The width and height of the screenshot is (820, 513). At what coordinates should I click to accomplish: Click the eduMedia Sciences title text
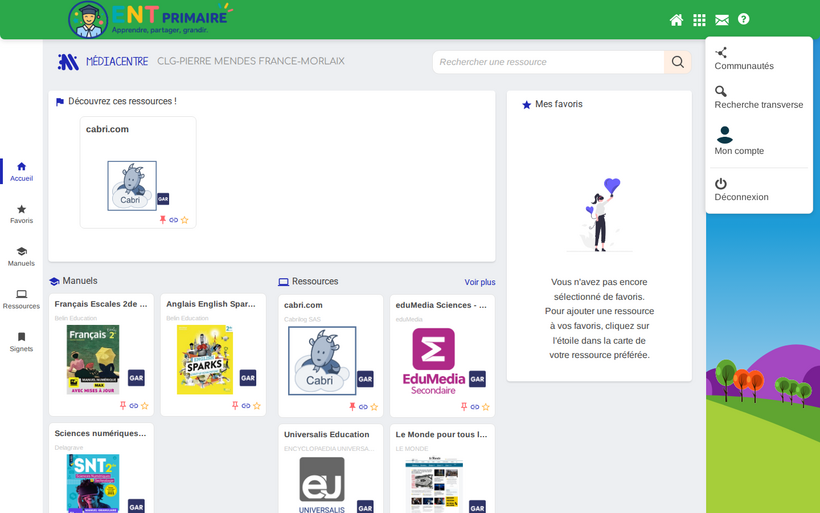coord(441,305)
